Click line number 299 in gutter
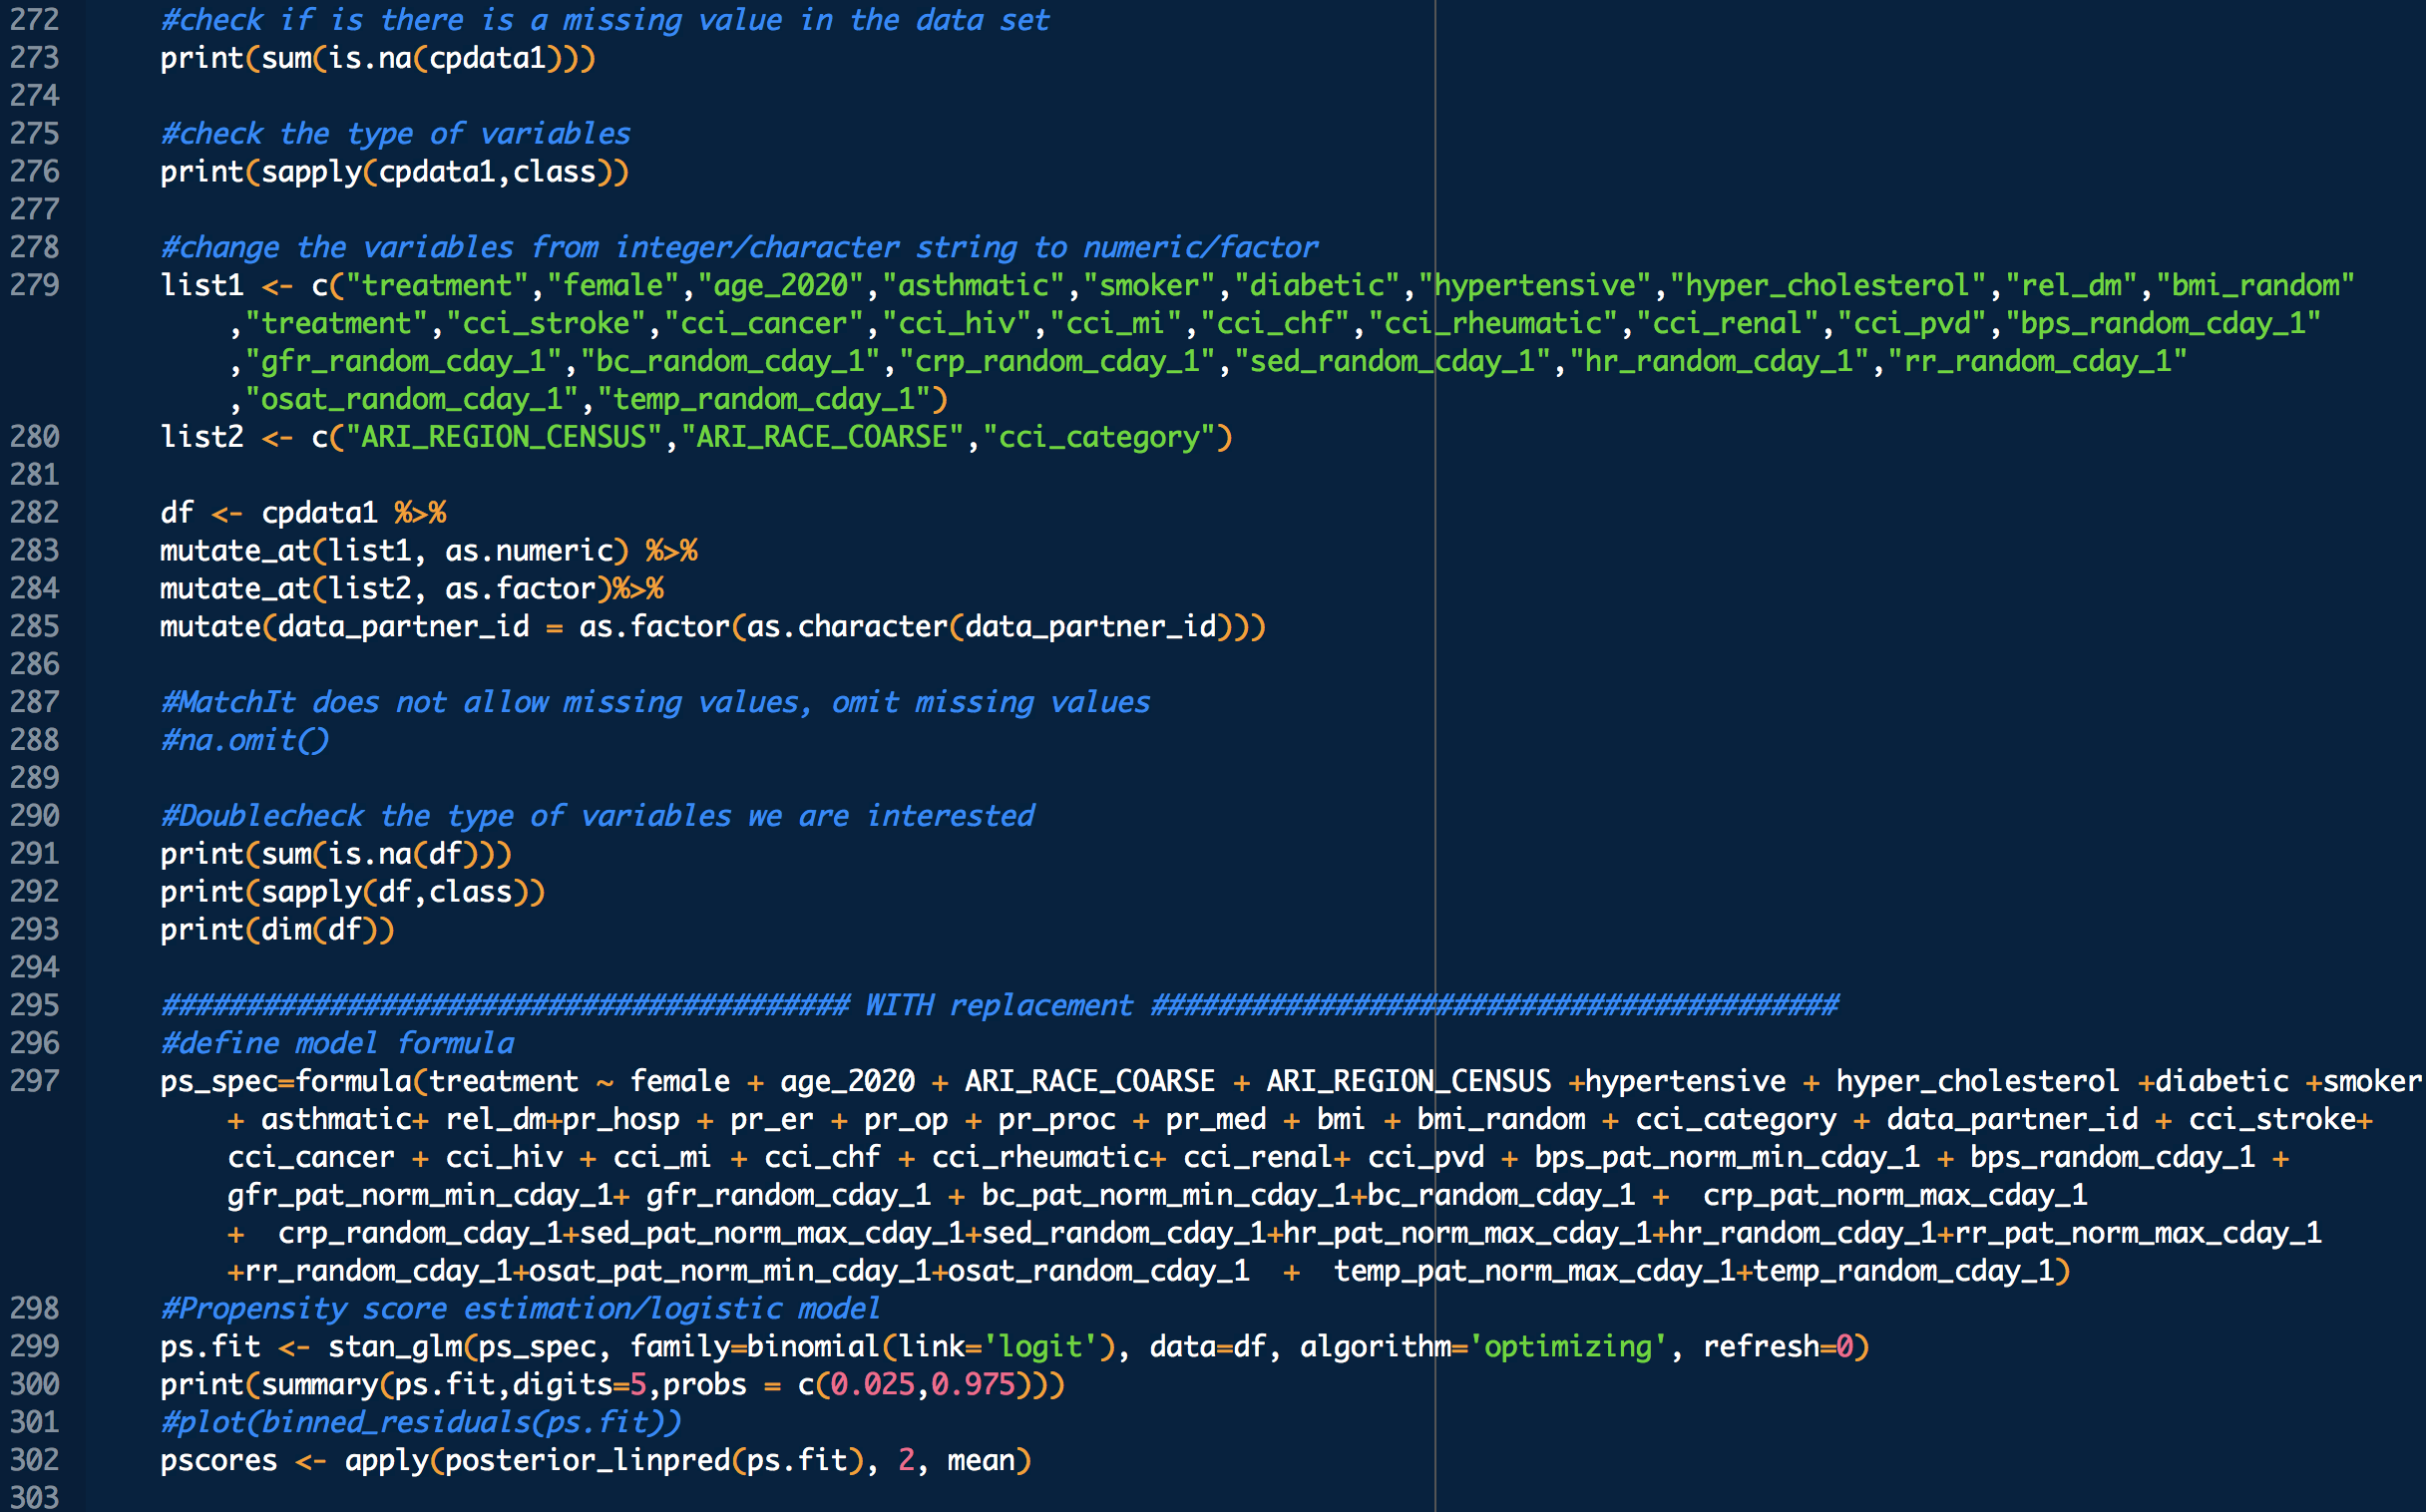 click(34, 1346)
